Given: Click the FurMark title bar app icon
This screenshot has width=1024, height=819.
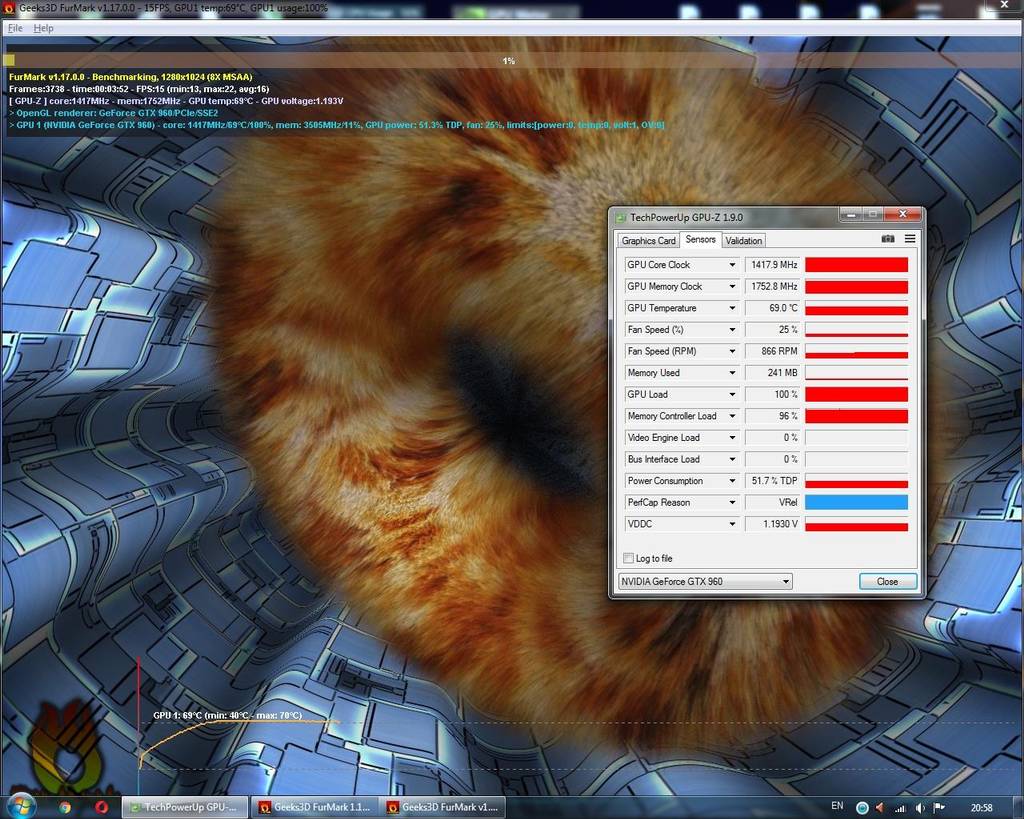Looking at the screenshot, I should click(x=9, y=8).
